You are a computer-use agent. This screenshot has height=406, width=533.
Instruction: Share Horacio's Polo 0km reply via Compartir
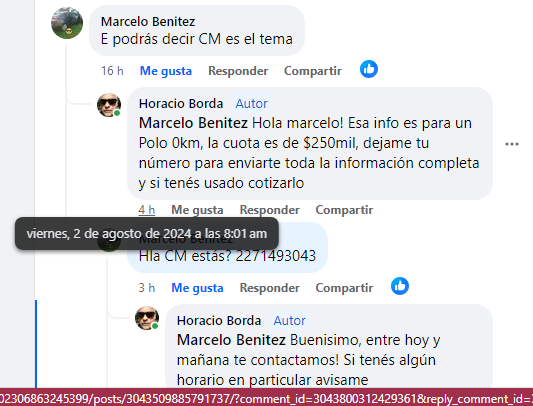pyautogui.click(x=344, y=210)
